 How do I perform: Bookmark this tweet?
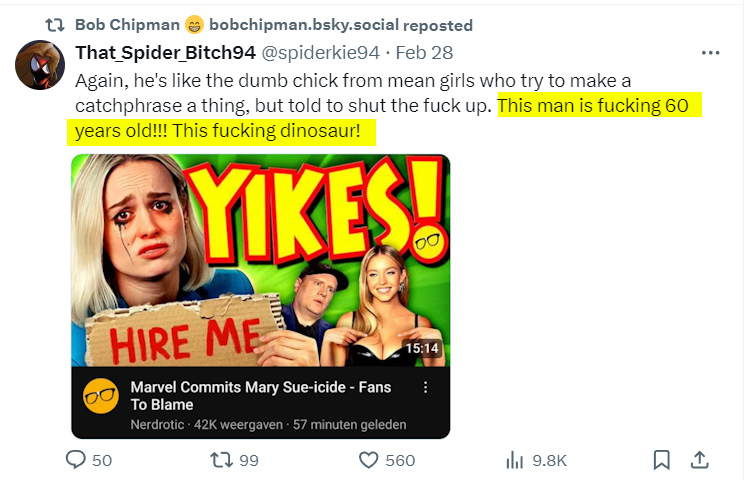[661, 460]
